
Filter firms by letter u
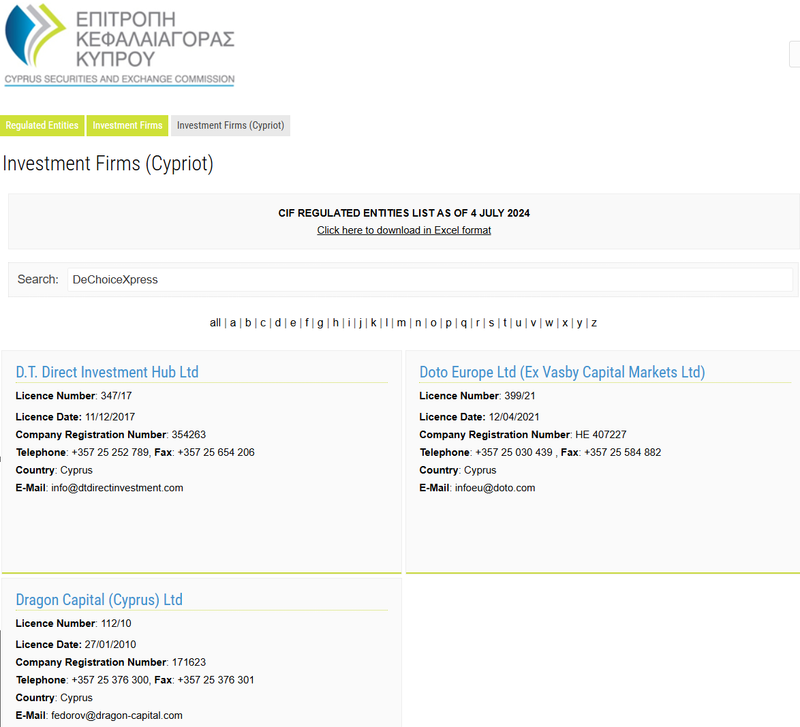[518, 323]
